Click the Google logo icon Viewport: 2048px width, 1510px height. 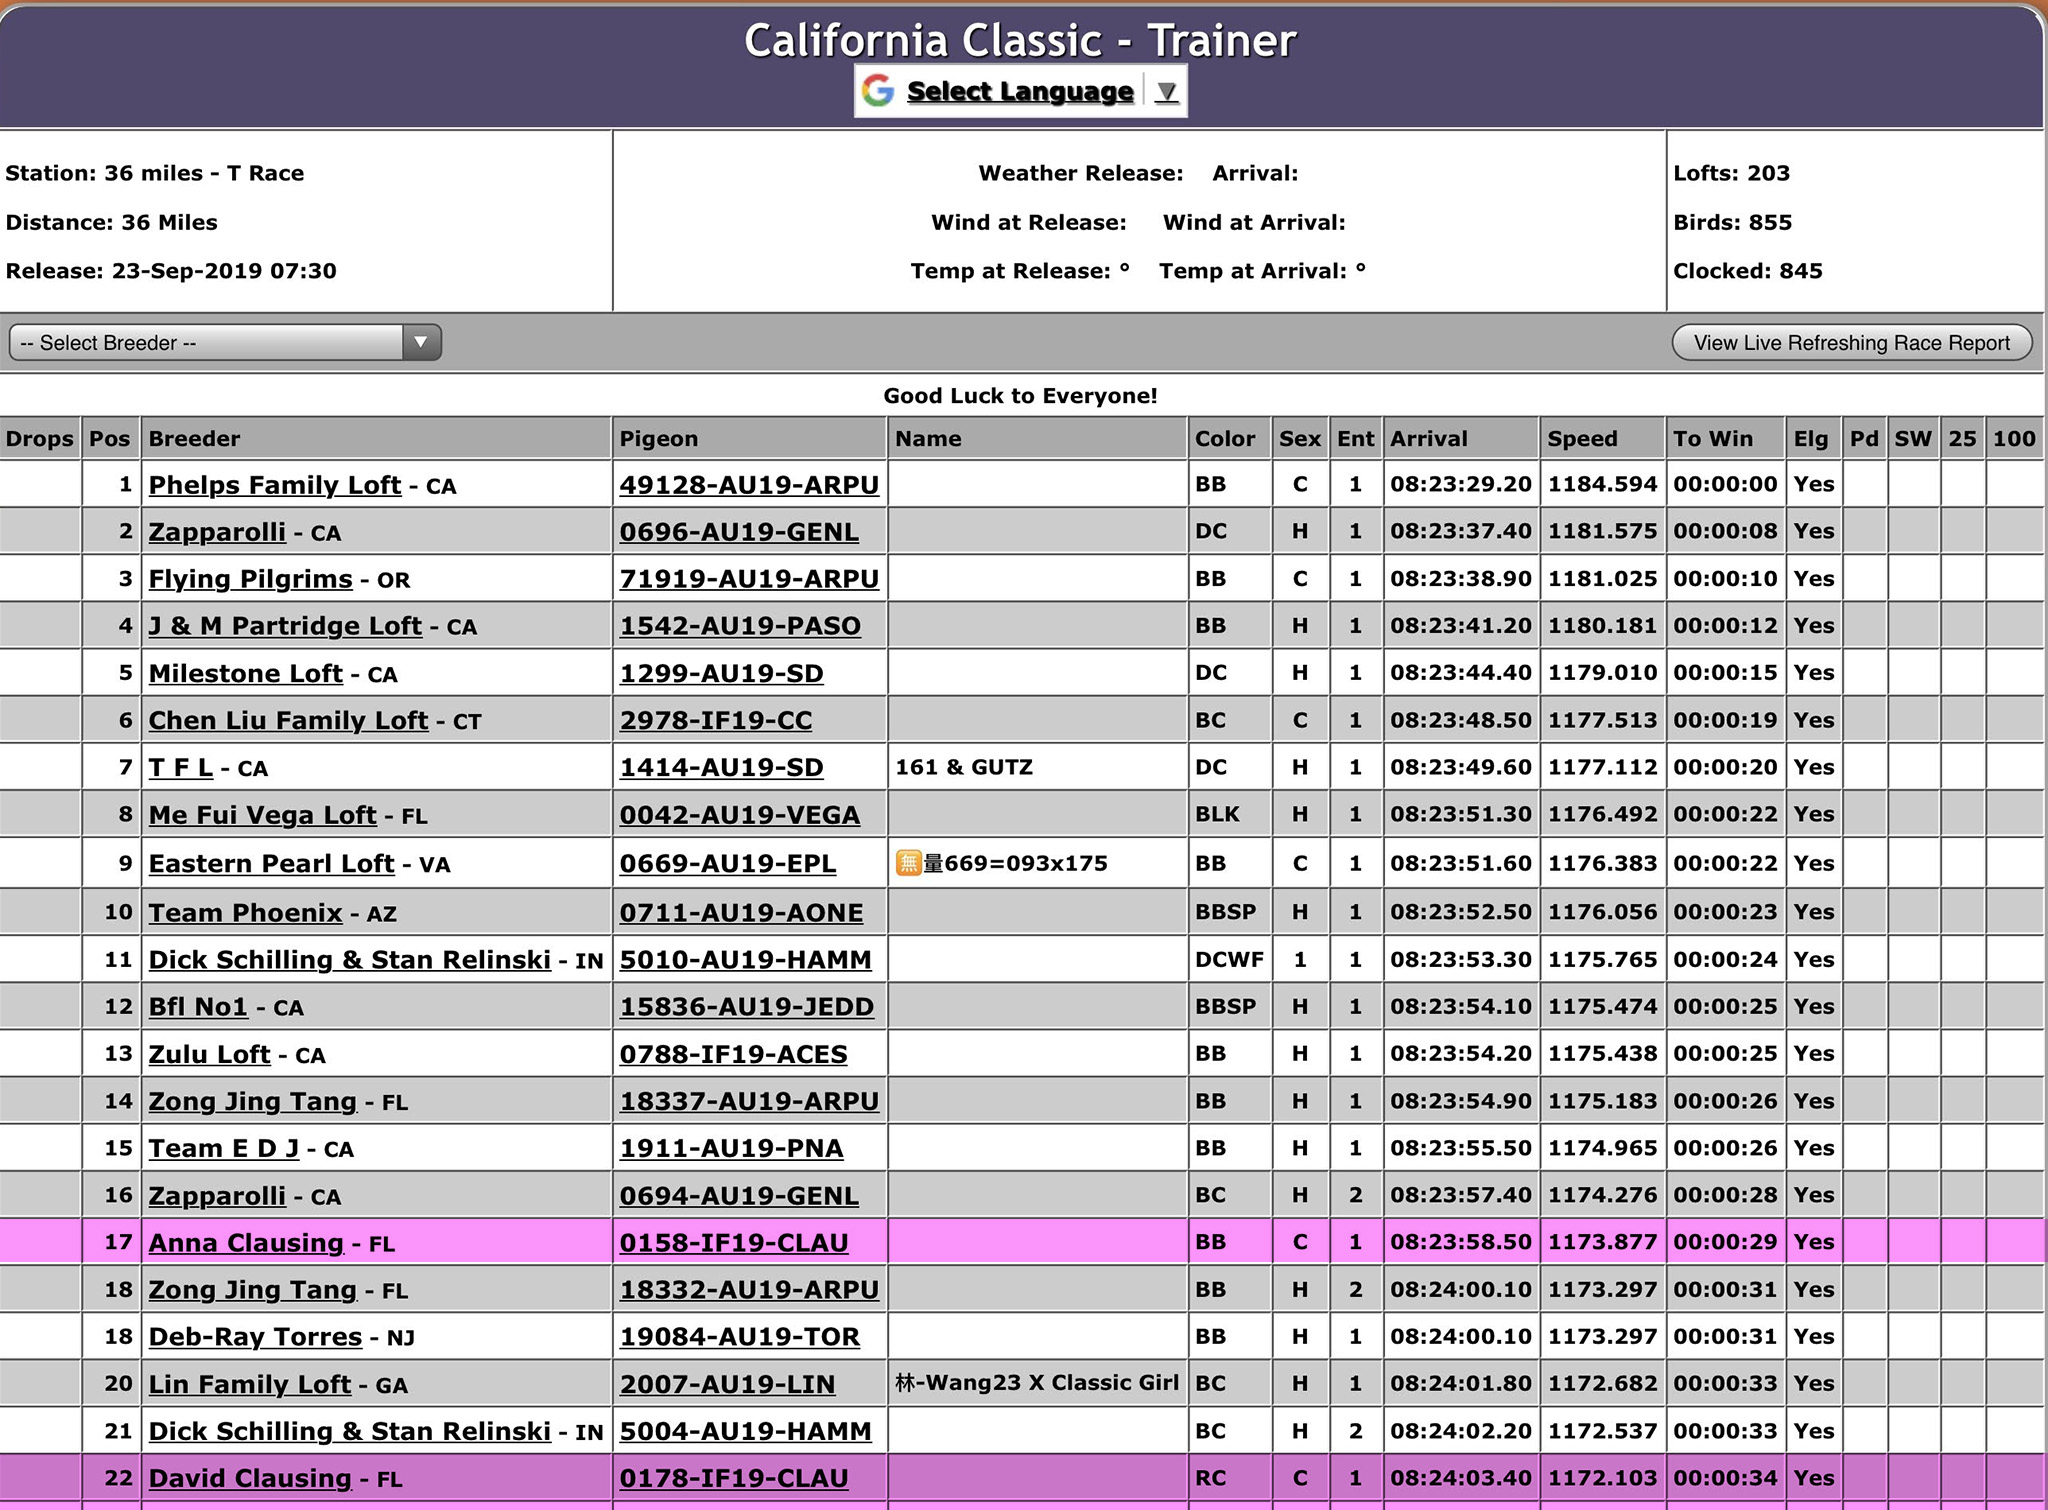point(878,91)
